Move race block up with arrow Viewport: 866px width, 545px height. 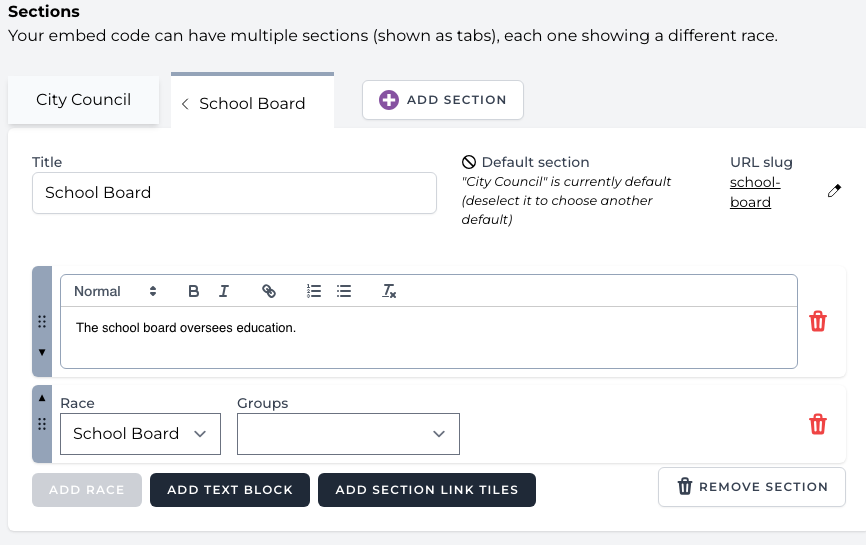[x=42, y=397]
